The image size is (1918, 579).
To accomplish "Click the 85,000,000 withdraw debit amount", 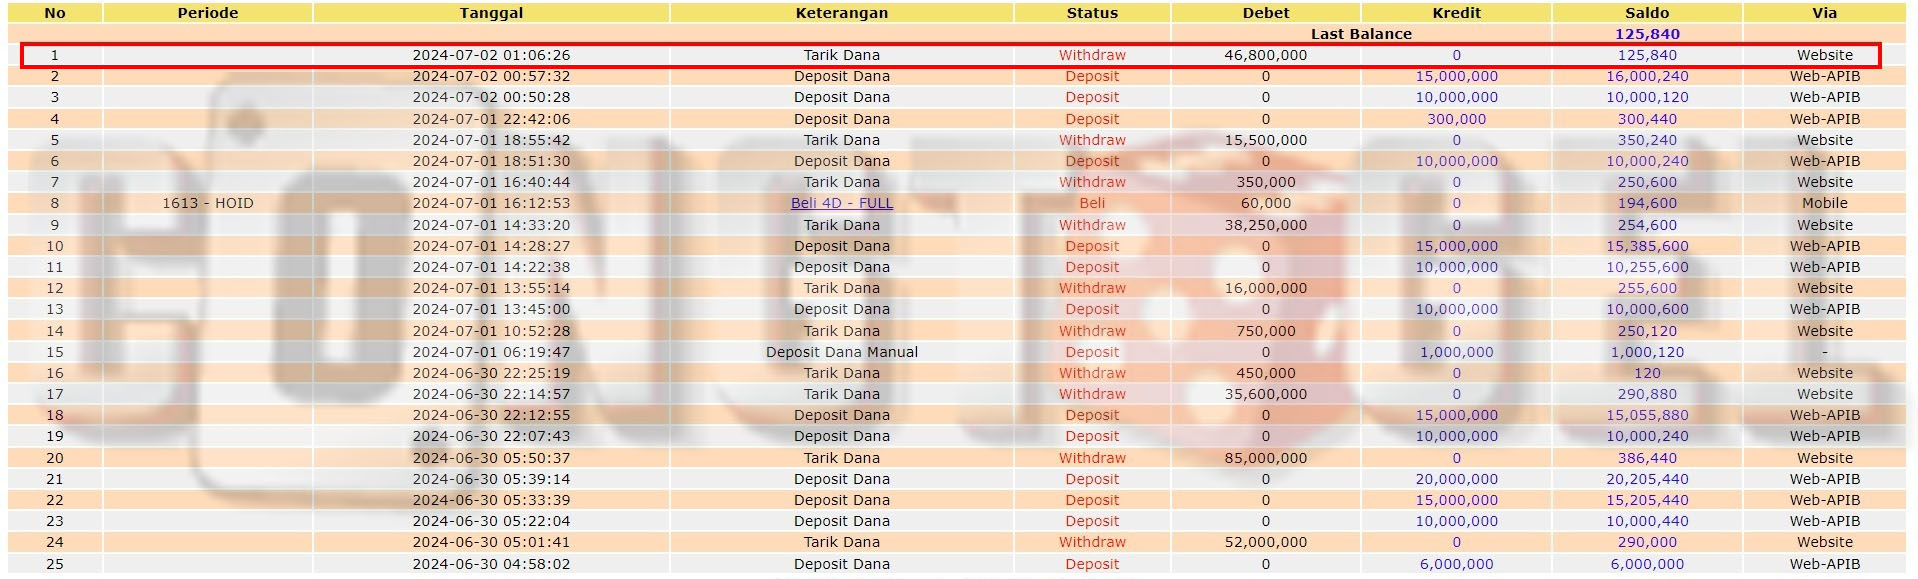I will tap(1265, 458).
